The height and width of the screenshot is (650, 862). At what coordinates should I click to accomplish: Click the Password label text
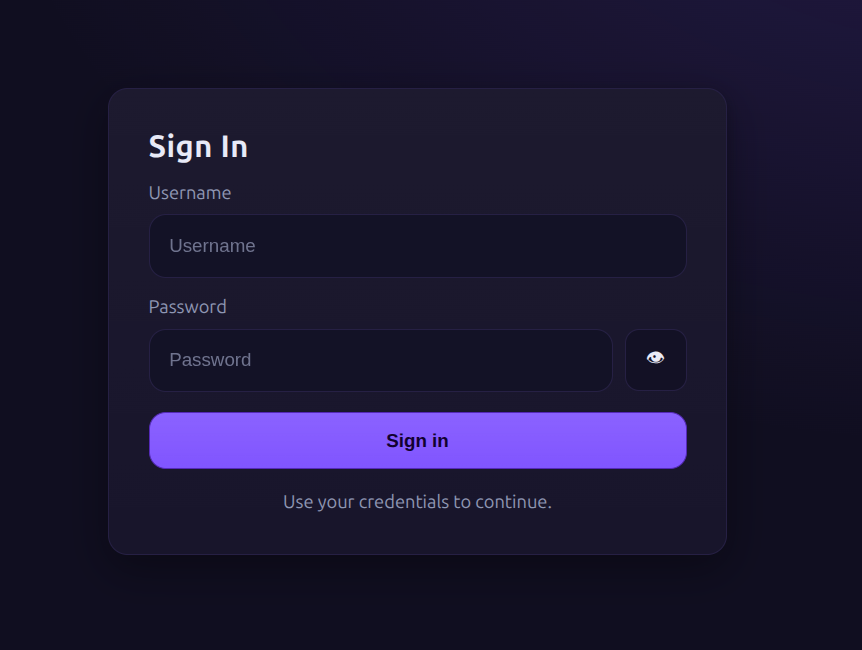tap(188, 307)
